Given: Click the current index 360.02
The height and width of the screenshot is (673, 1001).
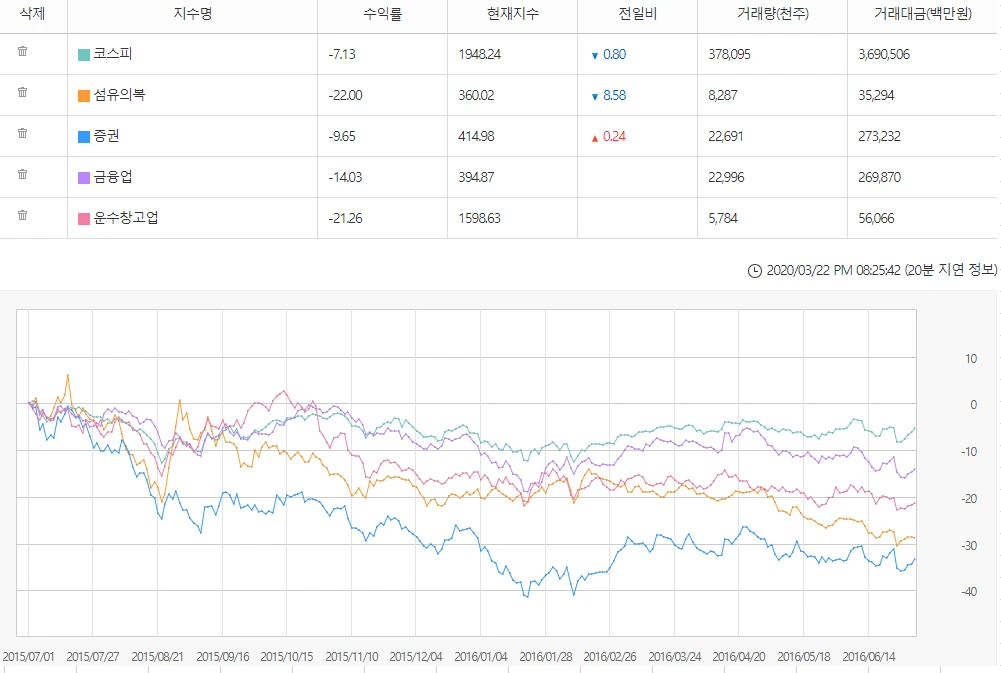Looking at the screenshot, I should [476, 95].
